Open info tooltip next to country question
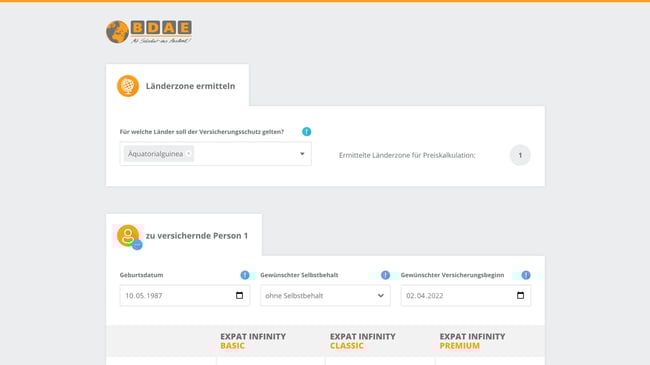 (x=306, y=131)
